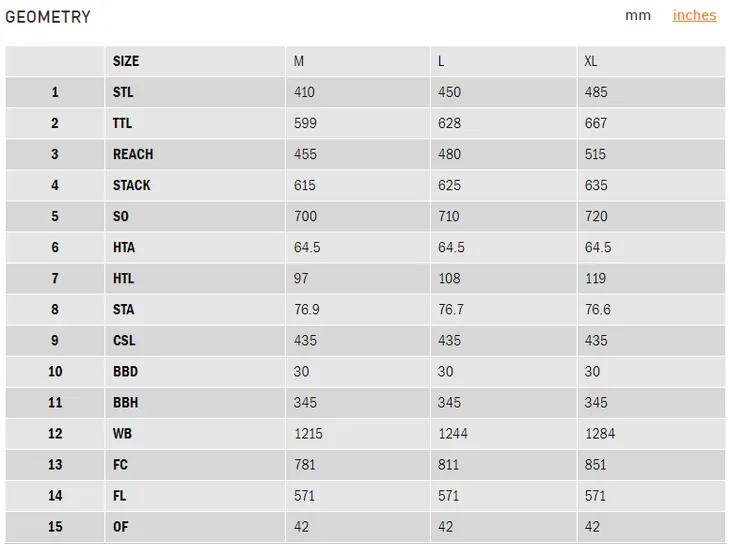
Task: Select the FC value 851 for XL
Action: click(595, 465)
